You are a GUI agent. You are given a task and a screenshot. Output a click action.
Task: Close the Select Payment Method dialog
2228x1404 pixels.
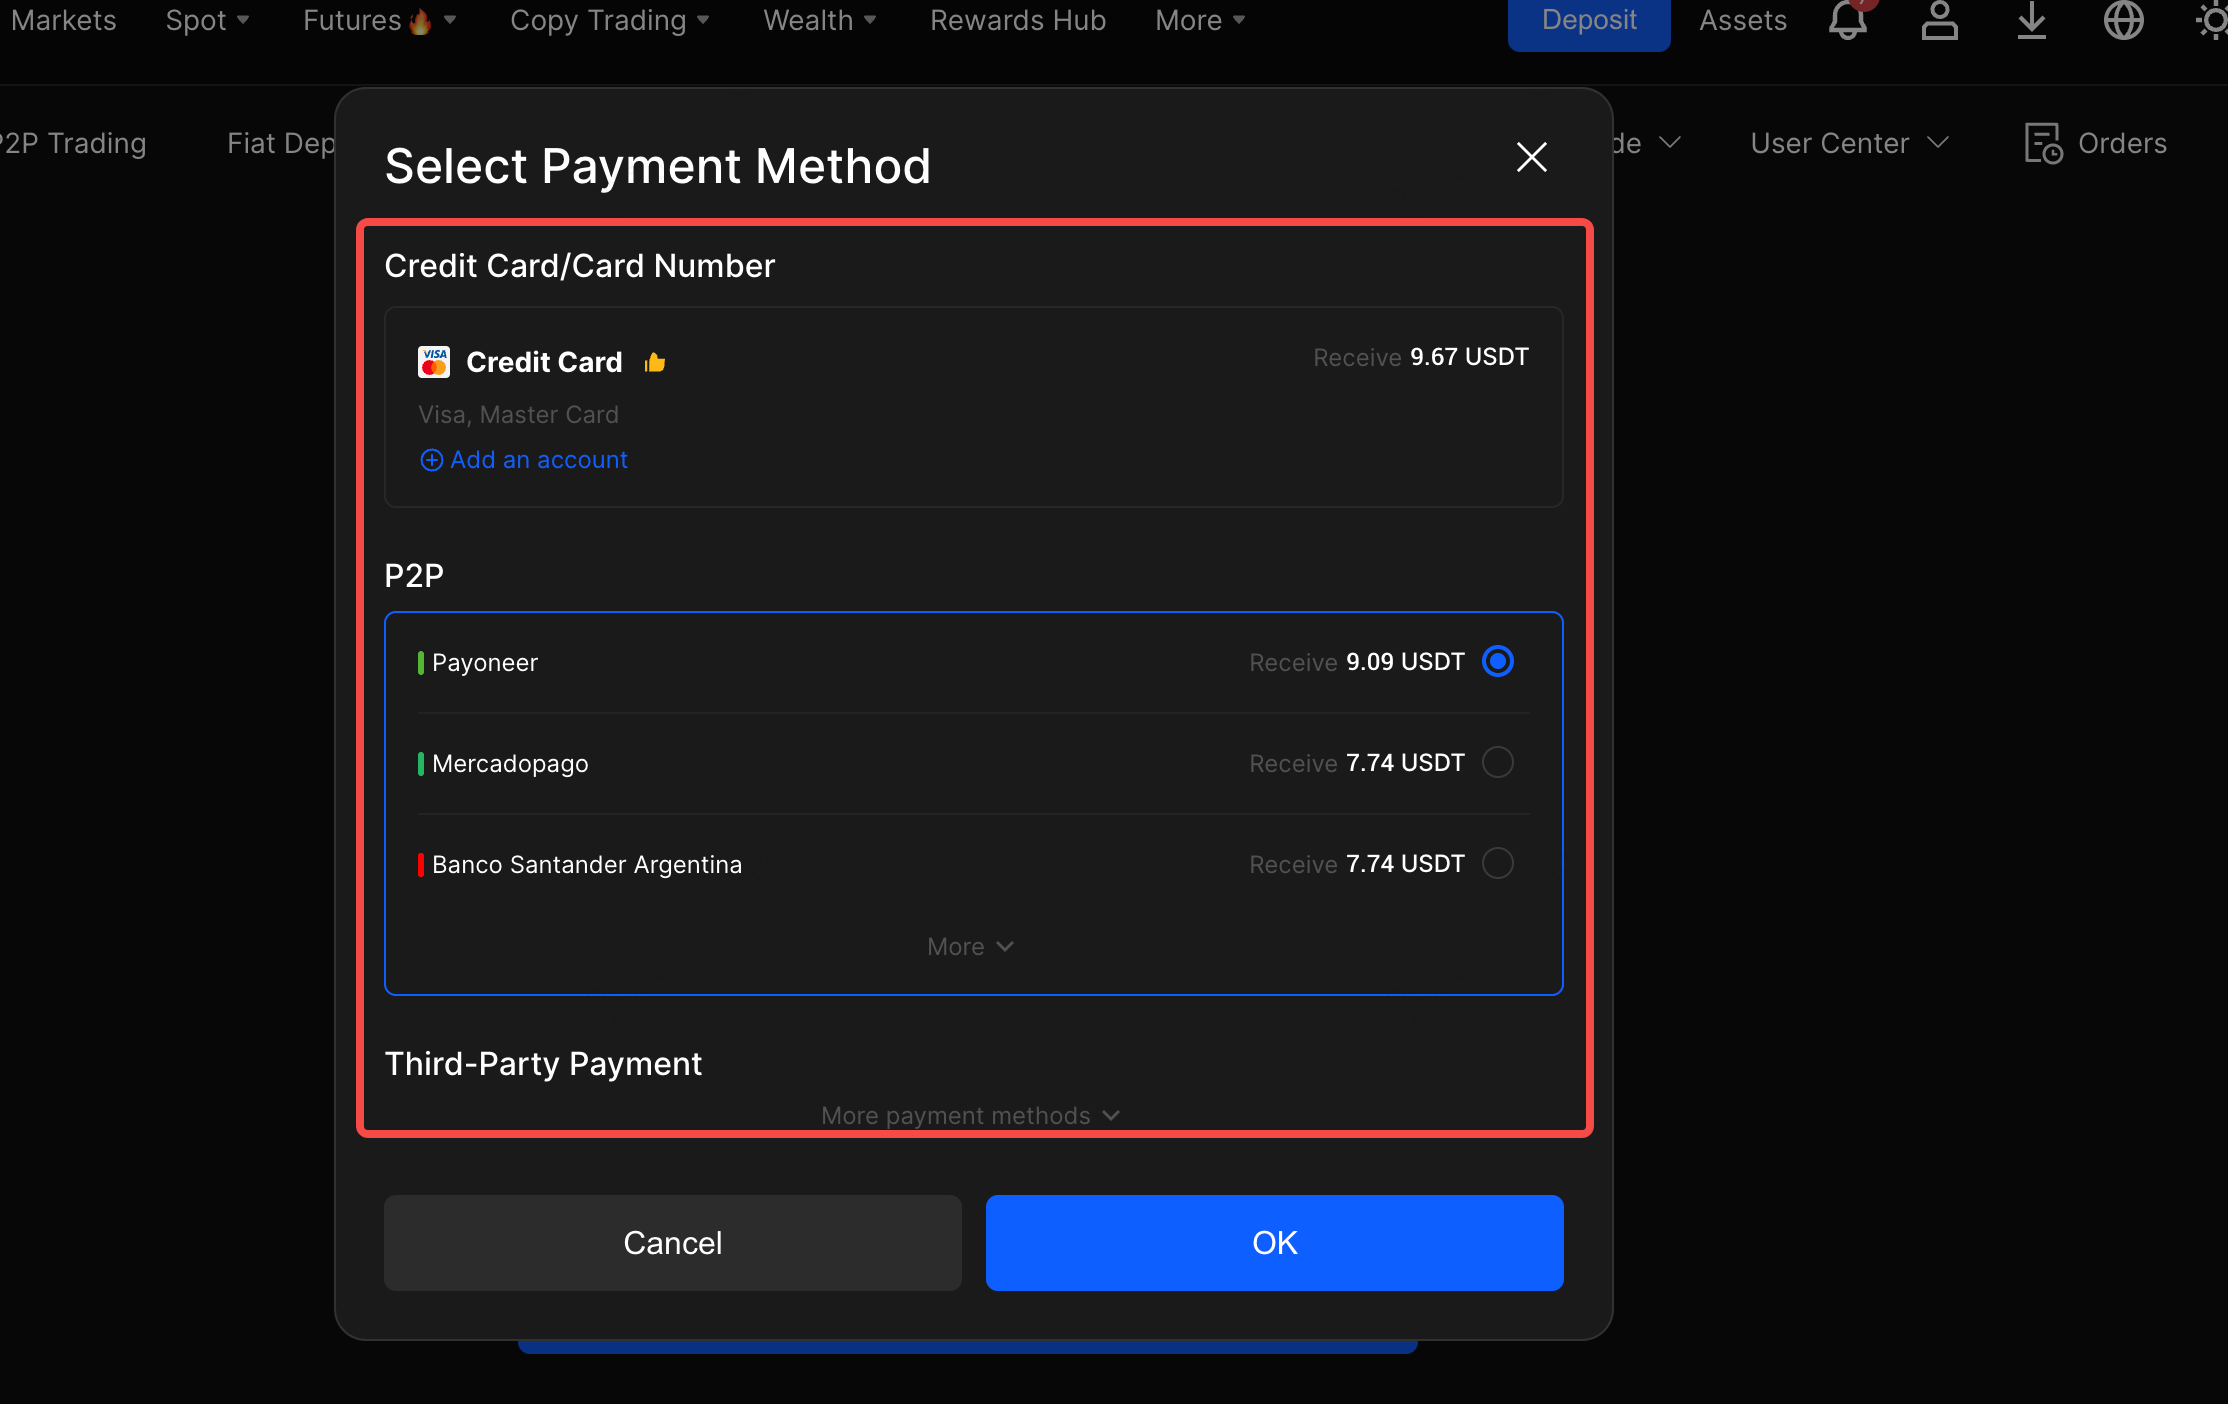(1531, 157)
